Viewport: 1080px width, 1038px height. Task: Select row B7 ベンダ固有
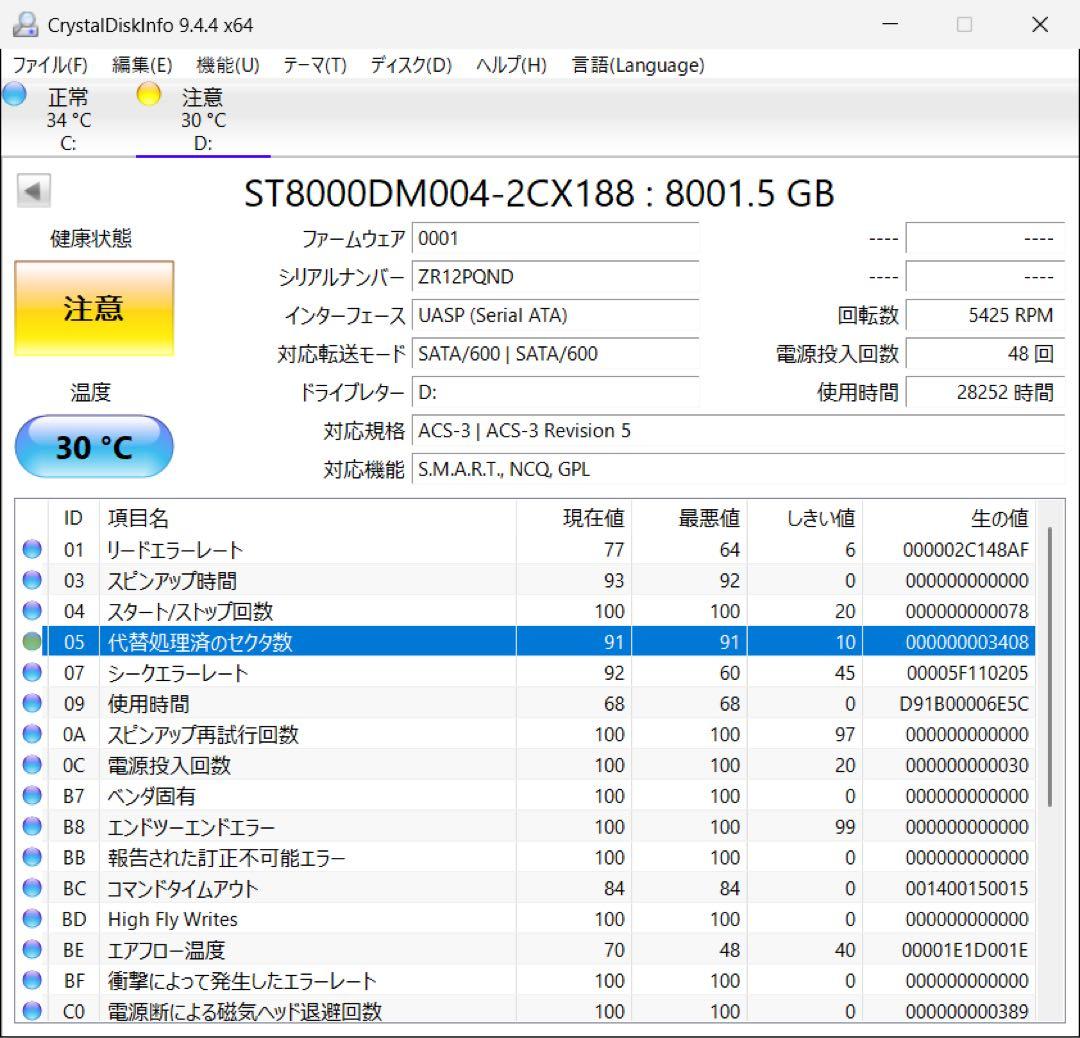coord(526,796)
